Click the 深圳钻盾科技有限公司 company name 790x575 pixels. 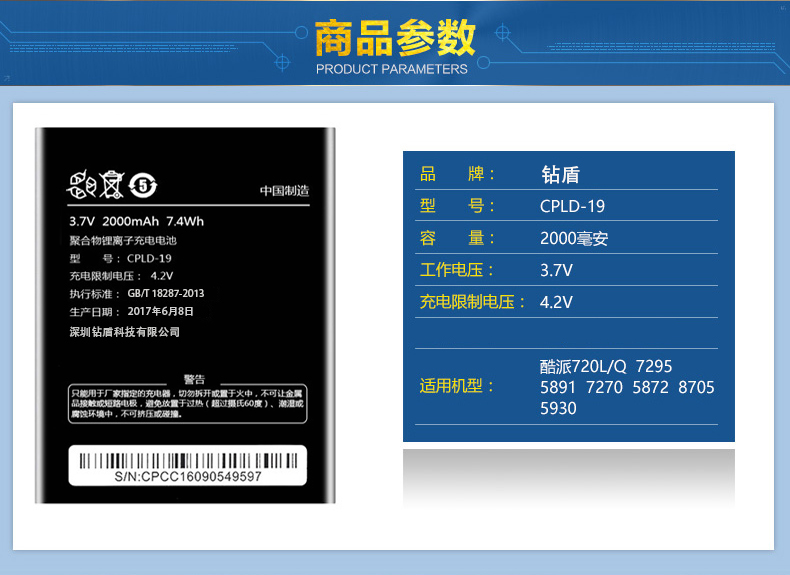click(x=124, y=332)
